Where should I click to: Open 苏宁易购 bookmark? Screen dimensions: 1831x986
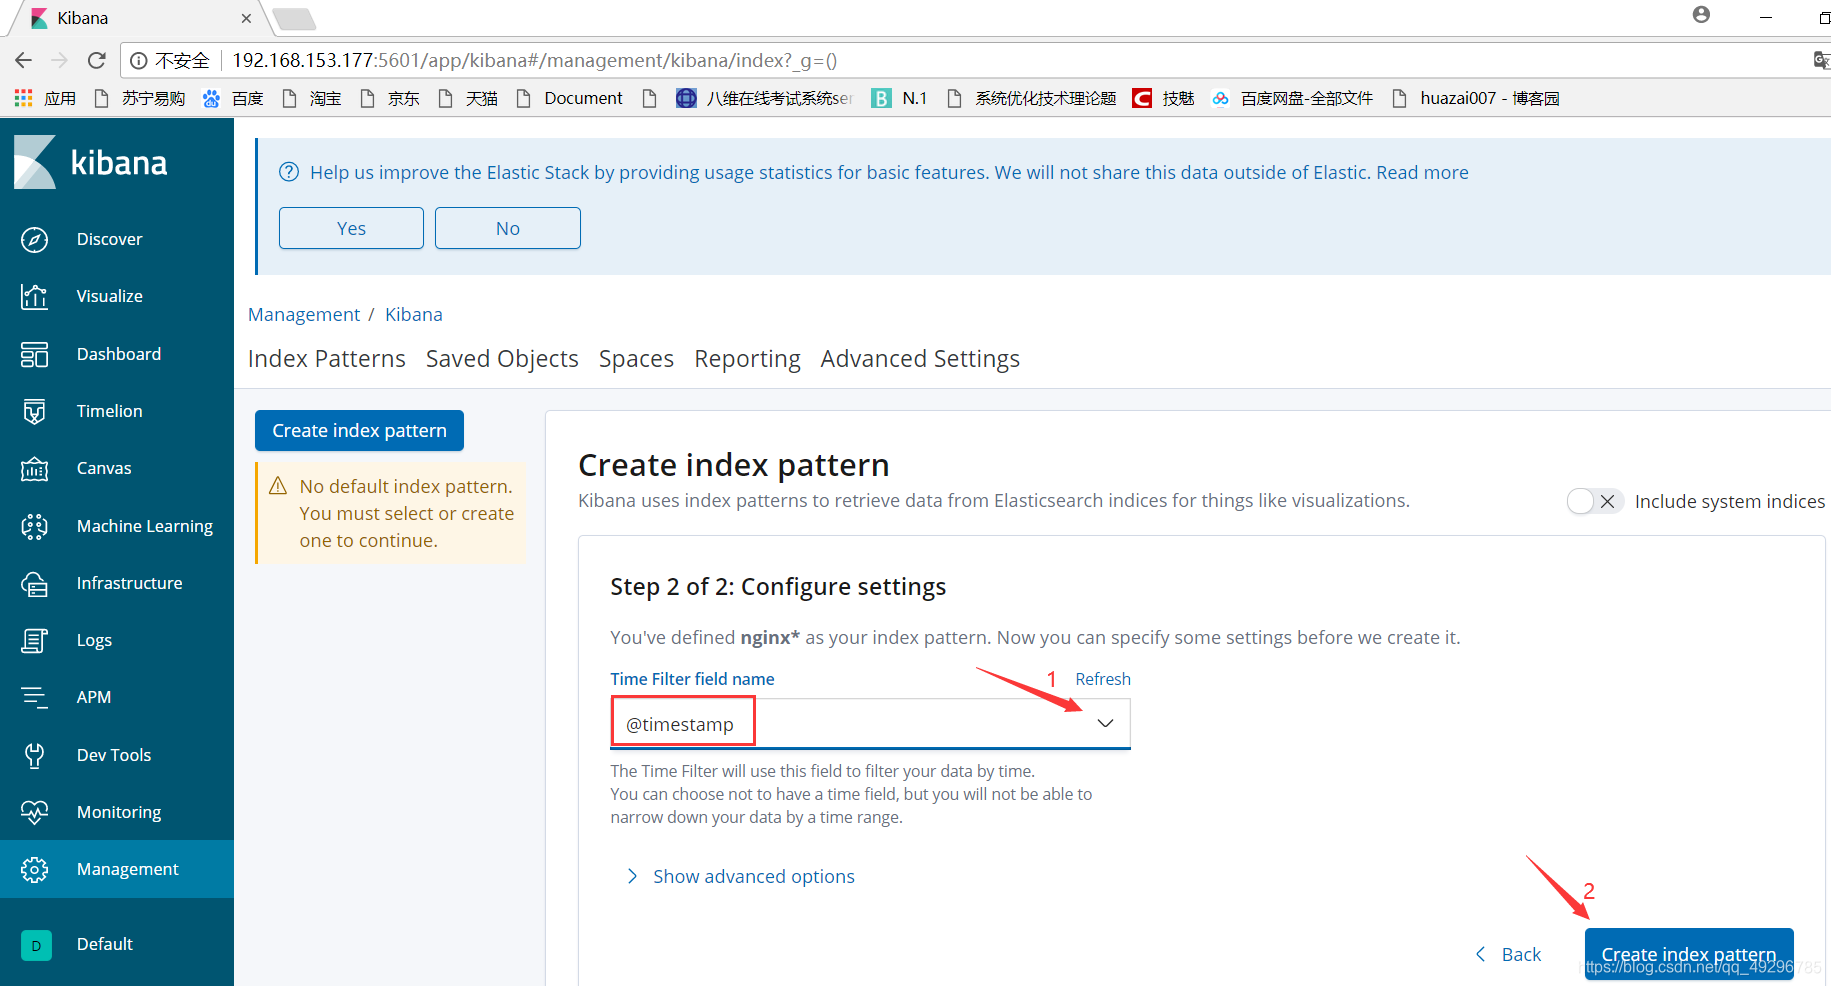pyautogui.click(x=140, y=98)
